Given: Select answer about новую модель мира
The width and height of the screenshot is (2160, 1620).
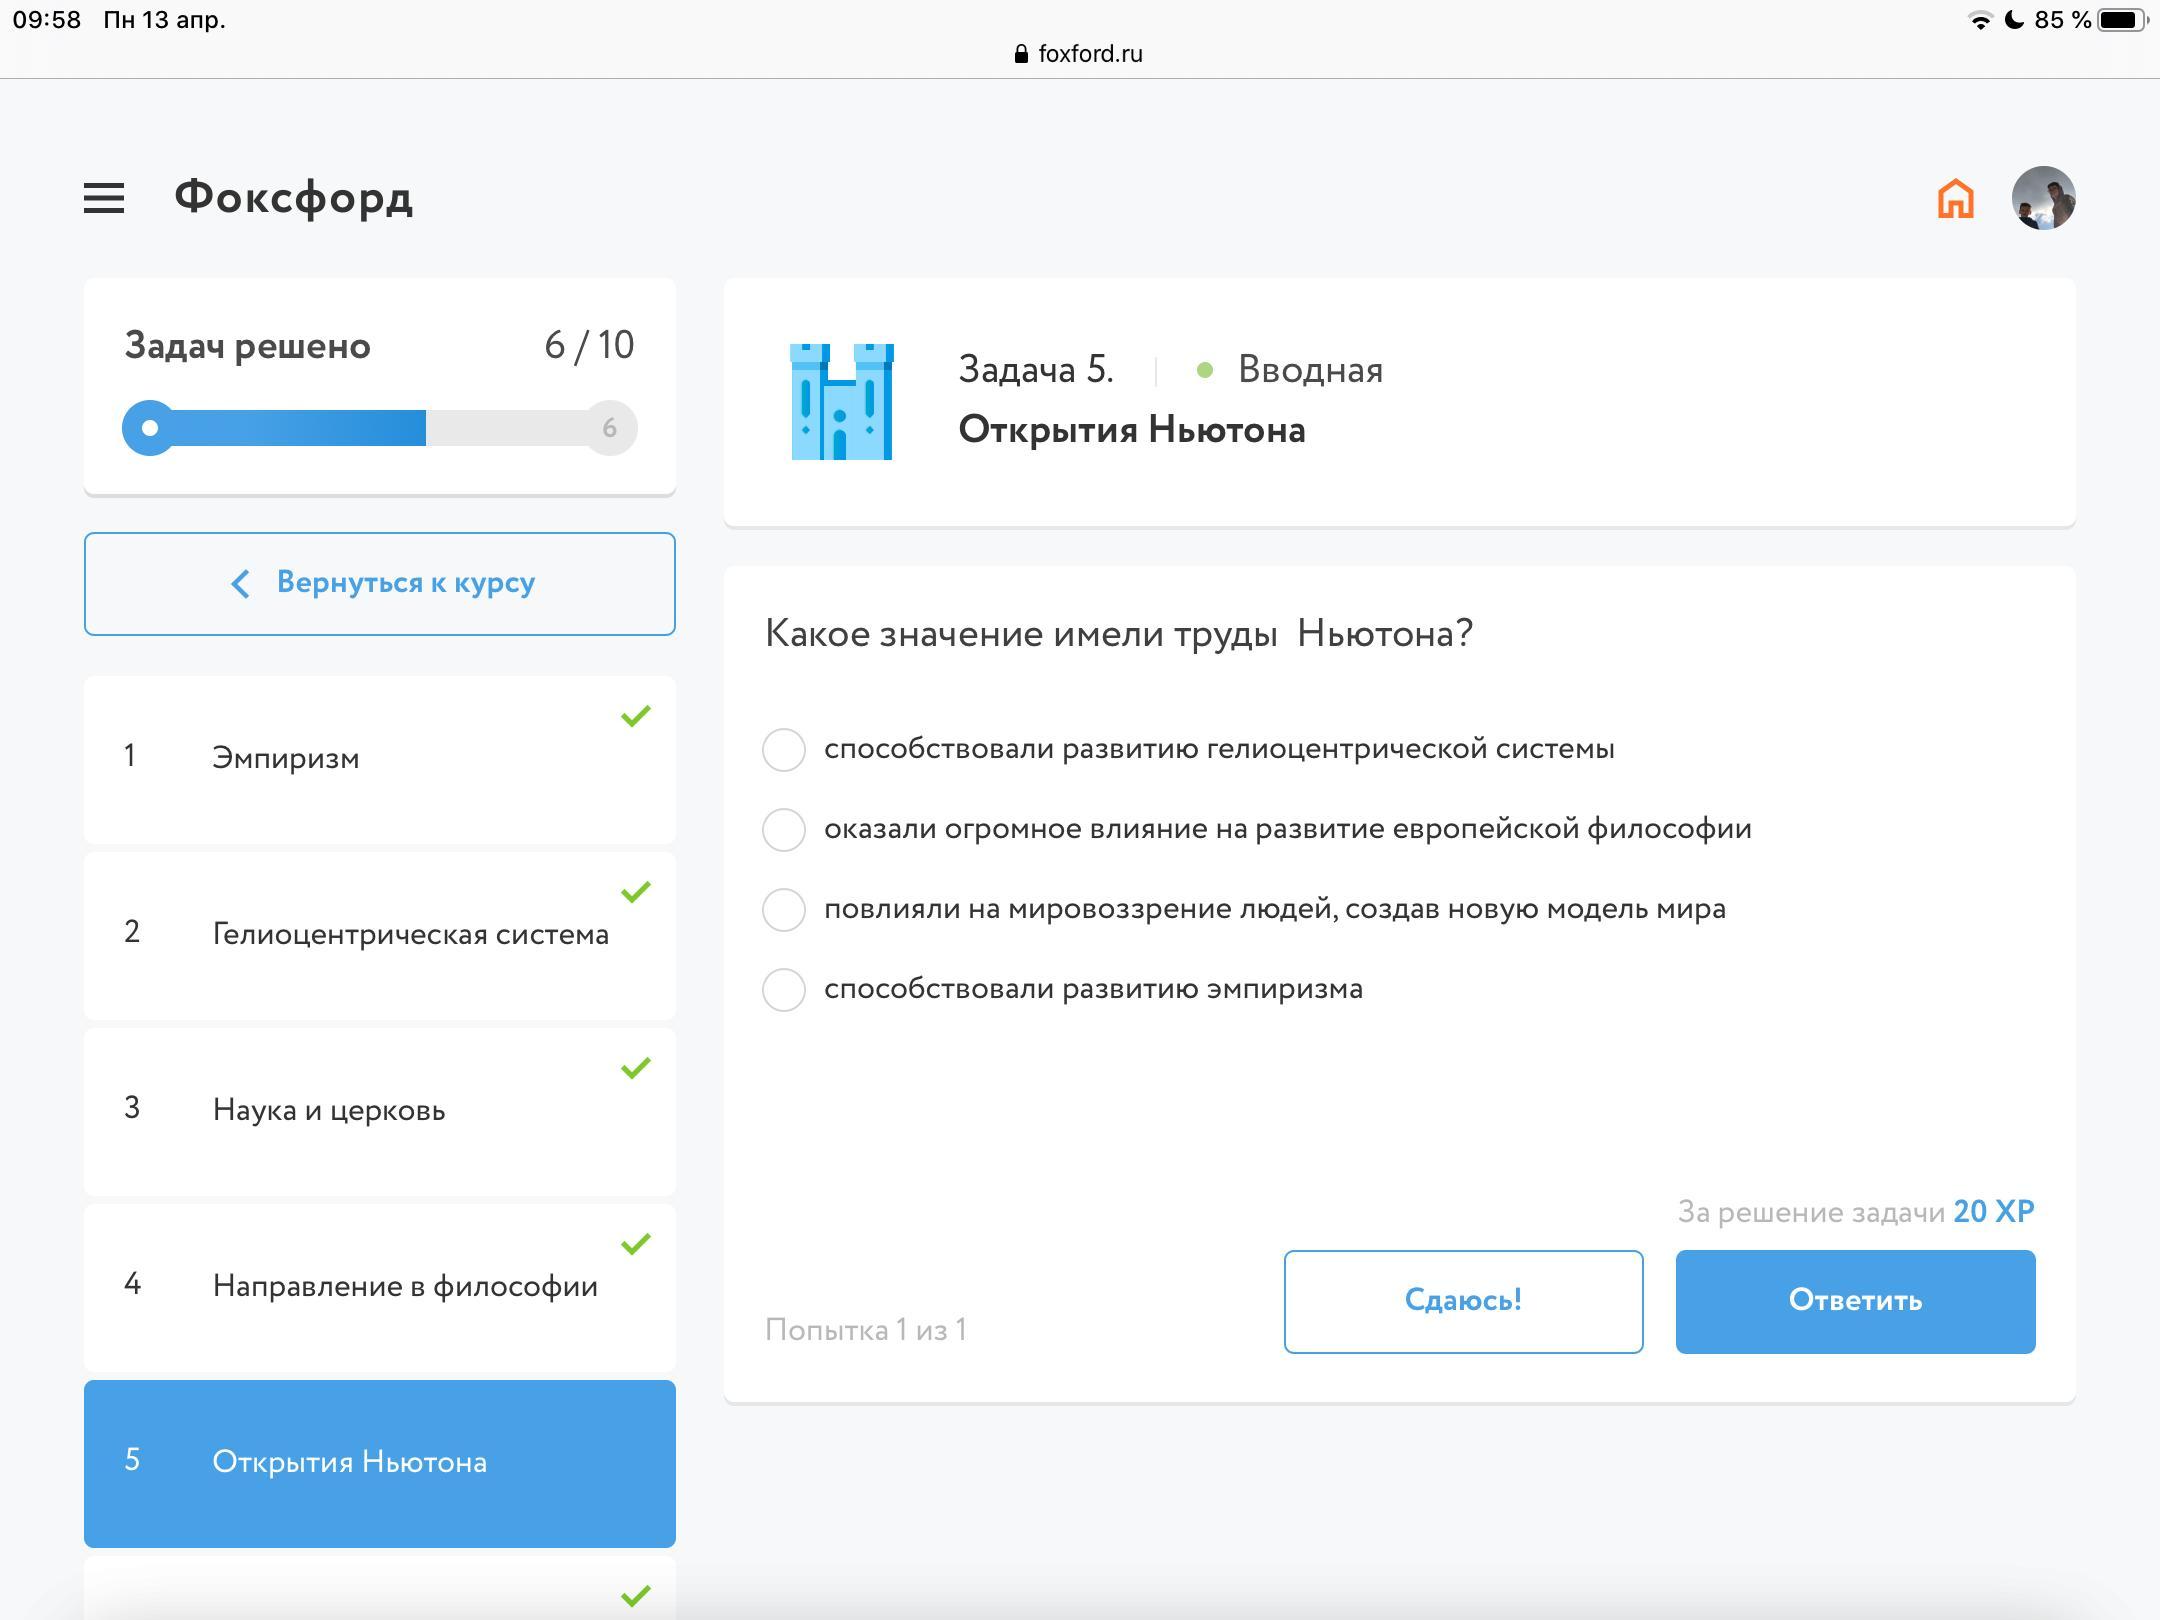Looking at the screenshot, I should click(x=784, y=909).
